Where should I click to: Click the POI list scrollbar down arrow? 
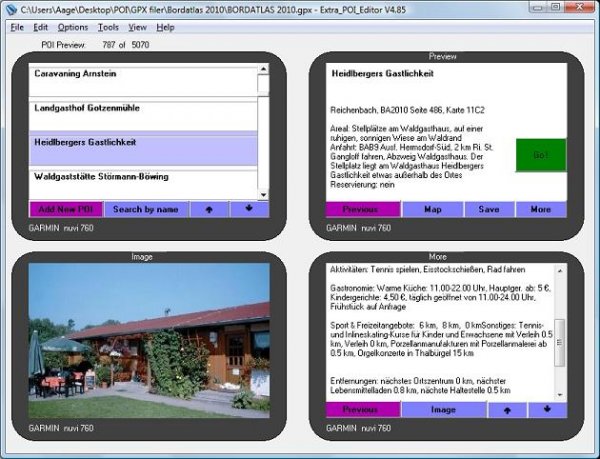(263, 193)
